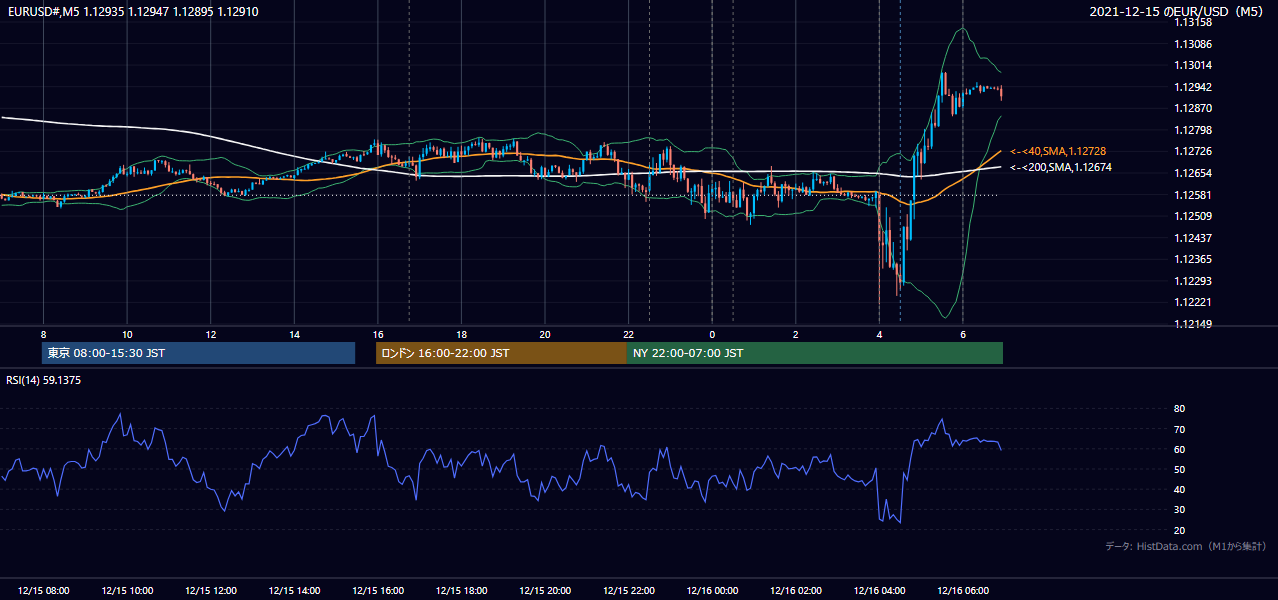Click price axis label 1.12365

(1193, 259)
